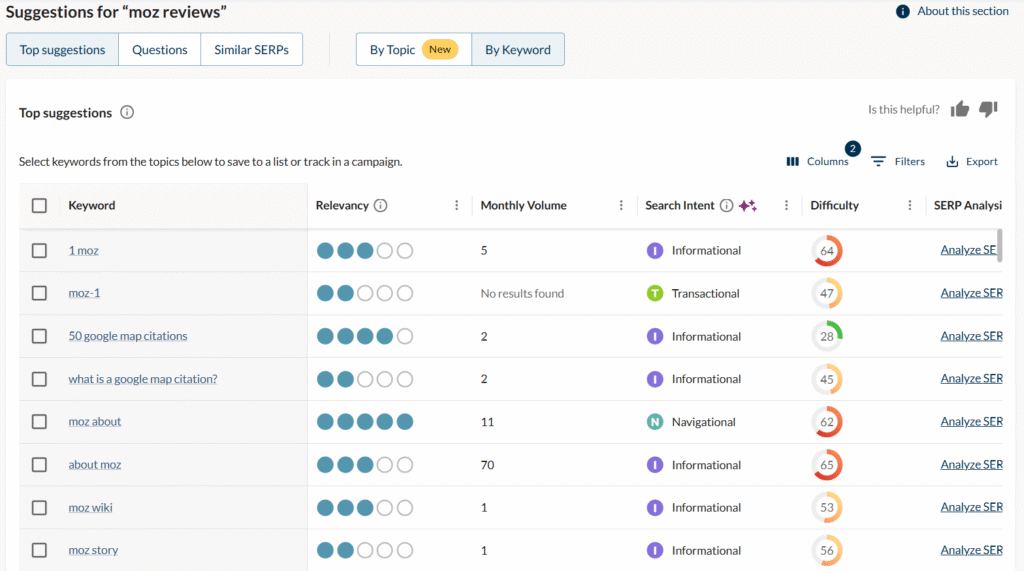Check the moz about row checkbox
This screenshot has width=1024, height=571.
pos(39,422)
